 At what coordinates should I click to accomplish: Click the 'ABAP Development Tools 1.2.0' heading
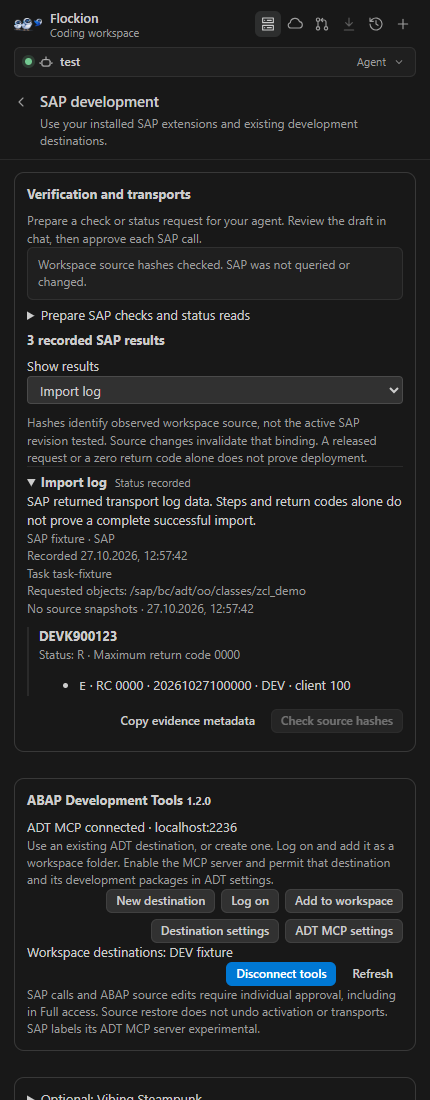pyautogui.click(x=119, y=800)
